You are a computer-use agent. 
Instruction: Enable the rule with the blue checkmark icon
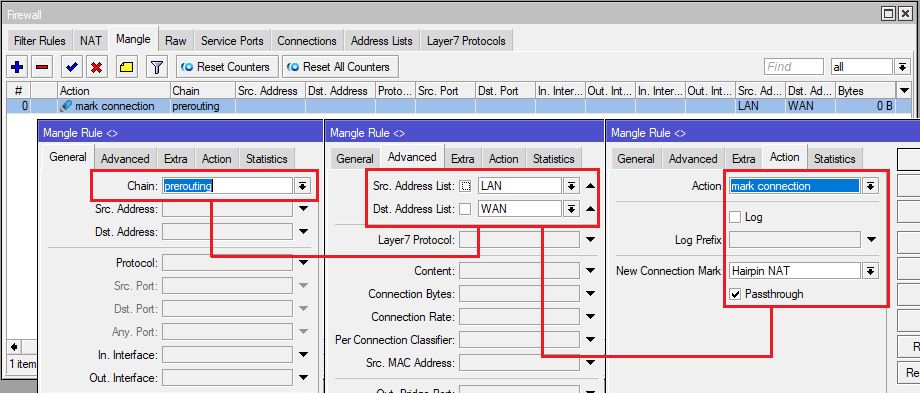pyautogui.click(x=72, y=67)
